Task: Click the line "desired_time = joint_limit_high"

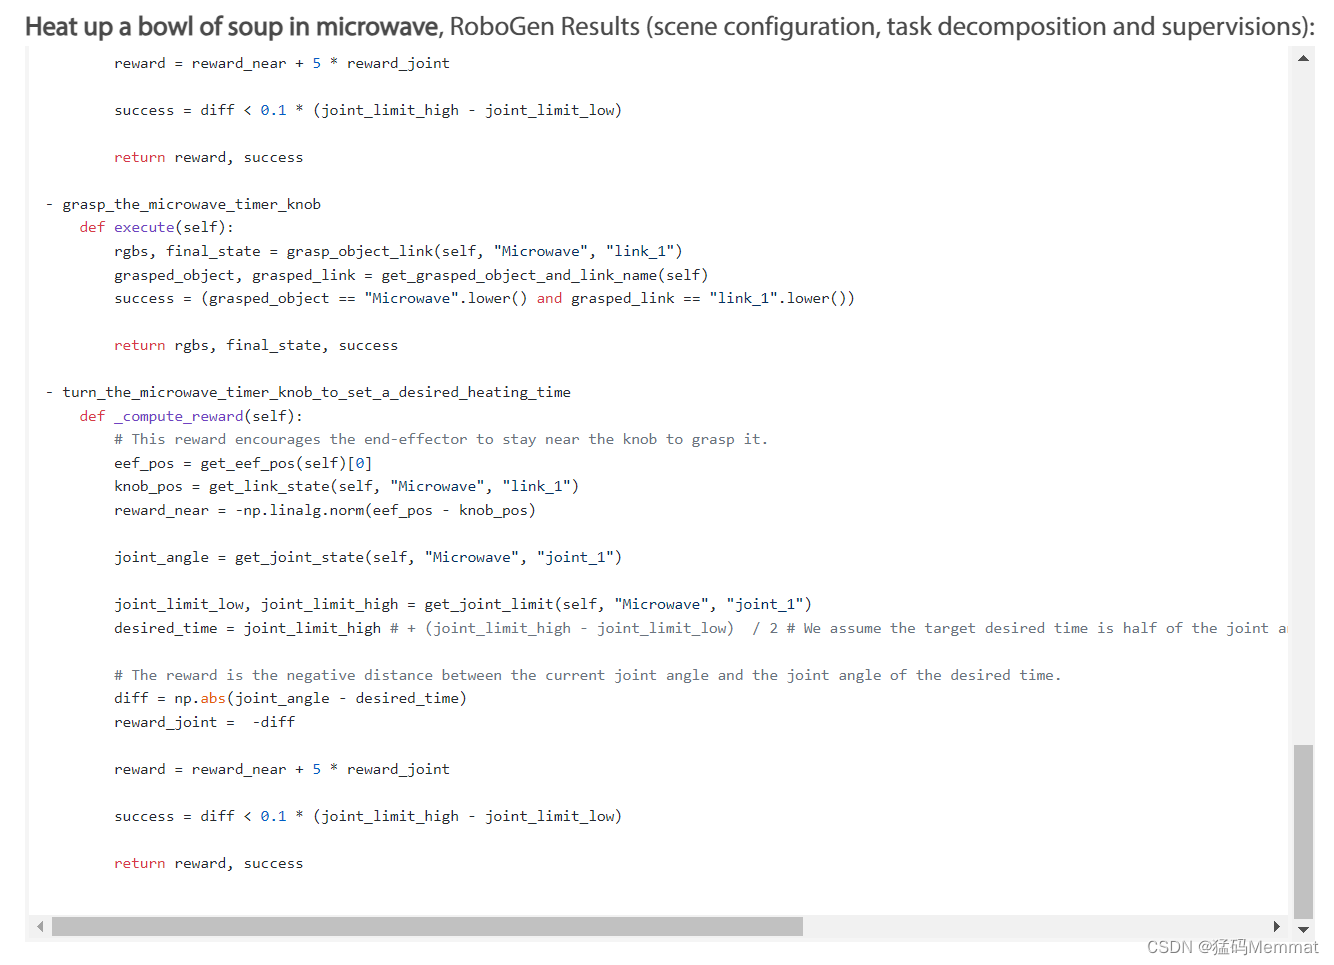Action: [700, 628]
